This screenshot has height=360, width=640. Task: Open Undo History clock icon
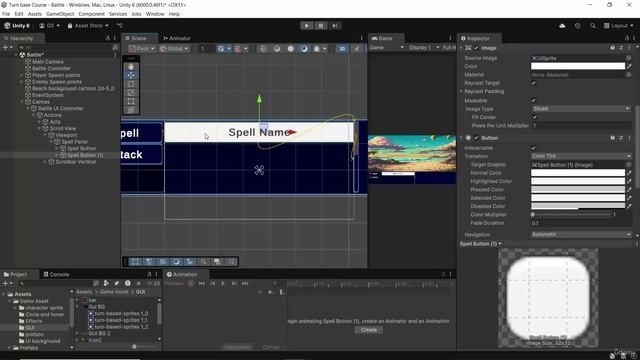[577, 26]
